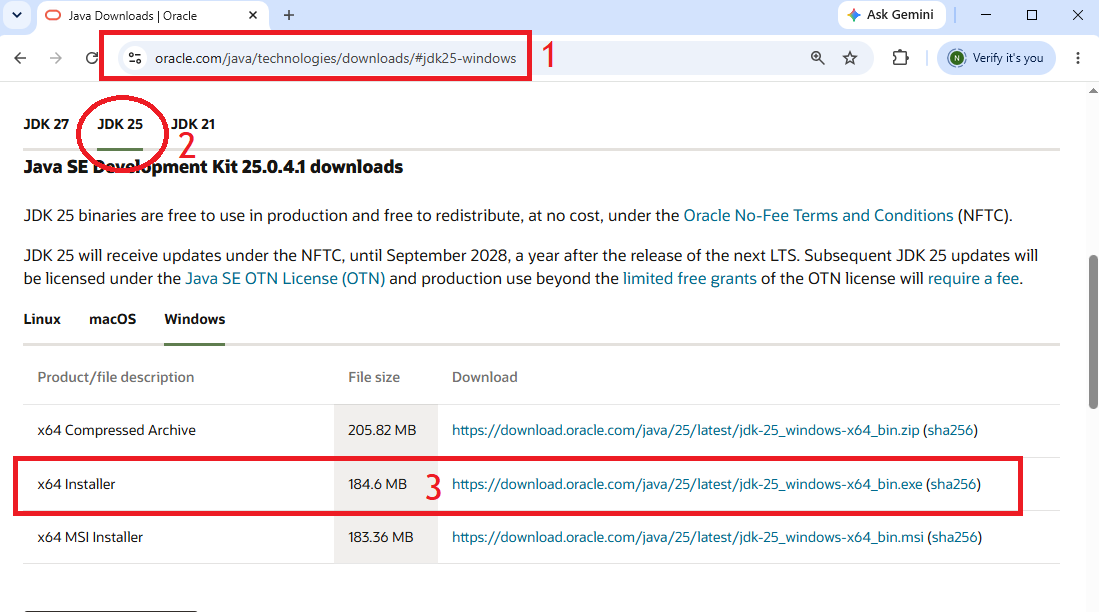Open sha256 link for MSI Installer
This screenshot has width=1099, height=612.
click(x=955, y=538)
